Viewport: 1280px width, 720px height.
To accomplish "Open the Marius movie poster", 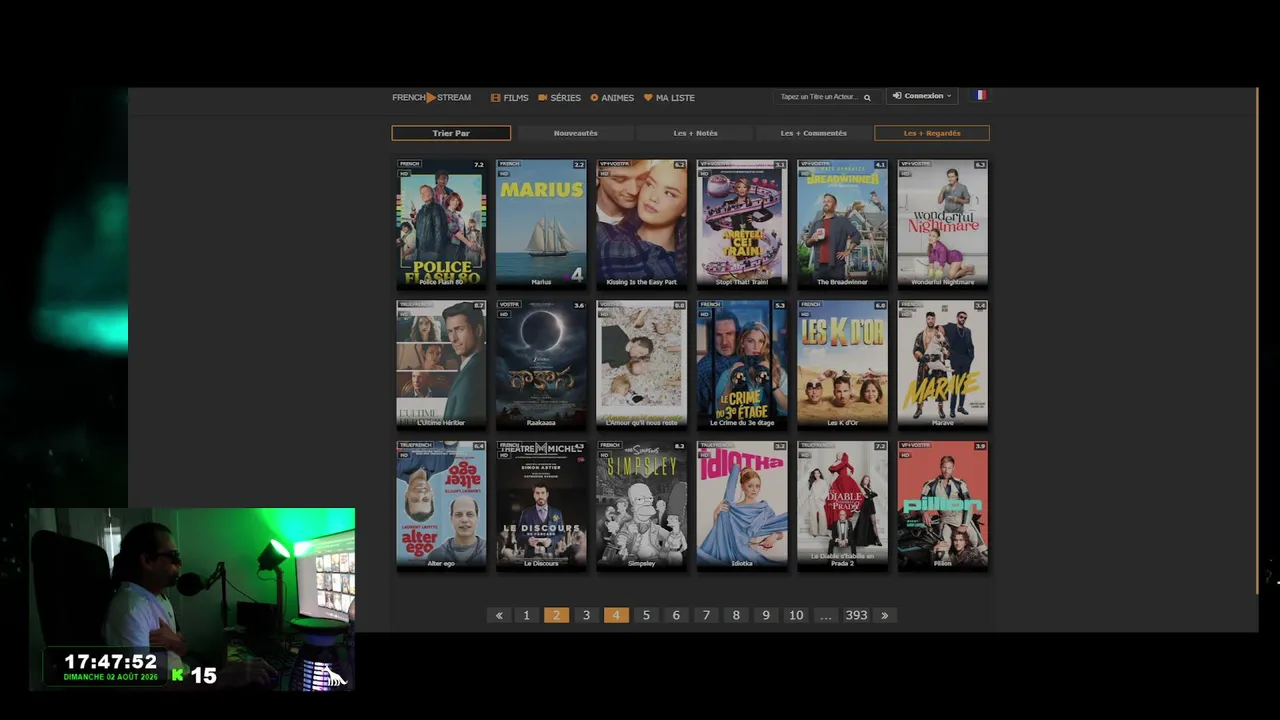I will (x=541, y=224).
